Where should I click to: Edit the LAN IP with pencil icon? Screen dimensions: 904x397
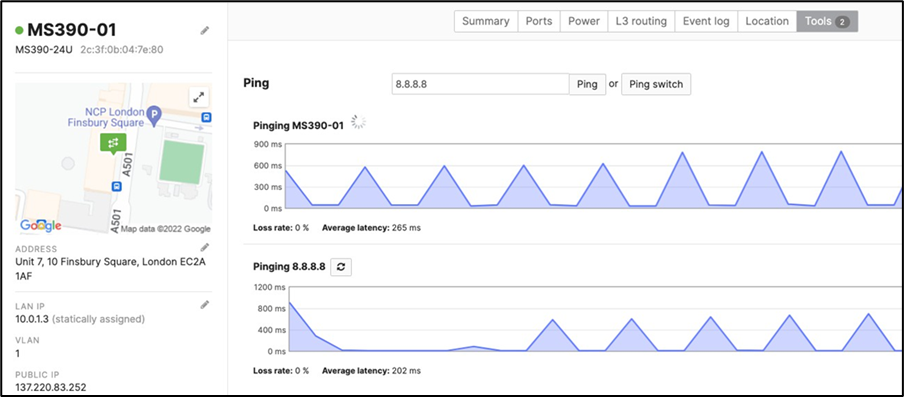tap(204, 305)
